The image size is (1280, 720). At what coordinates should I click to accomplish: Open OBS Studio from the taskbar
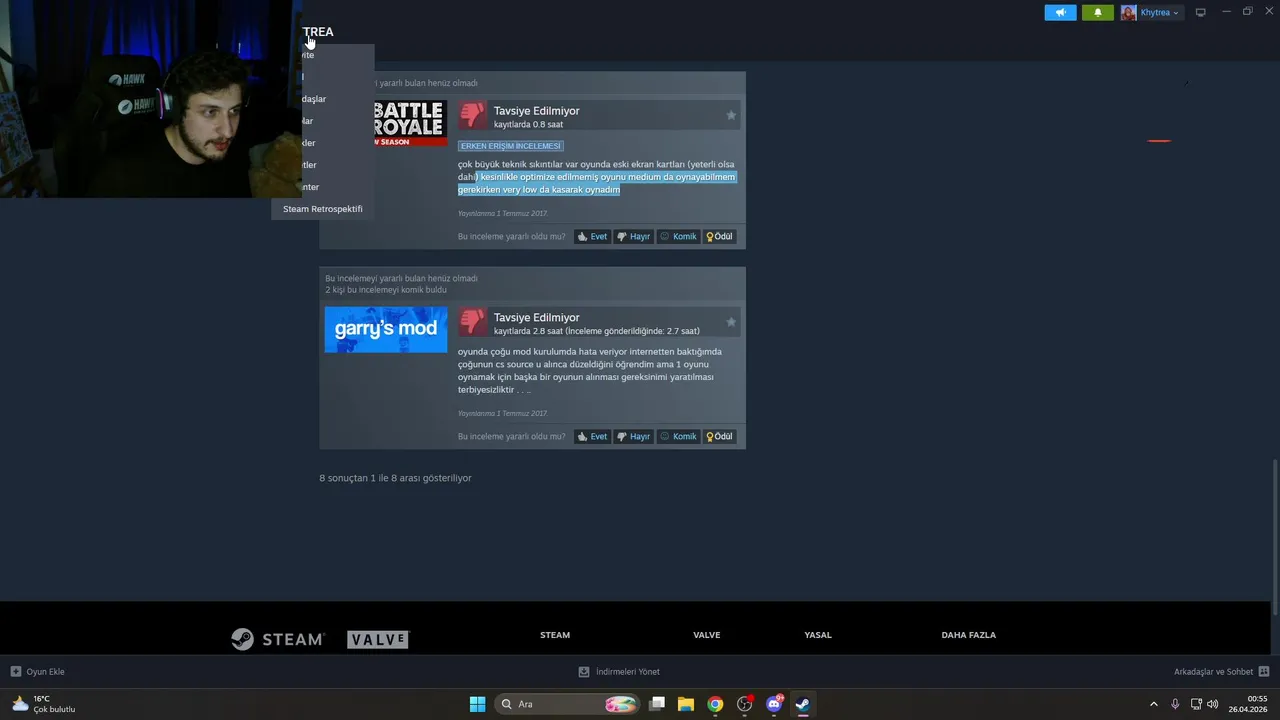[744, 704]
